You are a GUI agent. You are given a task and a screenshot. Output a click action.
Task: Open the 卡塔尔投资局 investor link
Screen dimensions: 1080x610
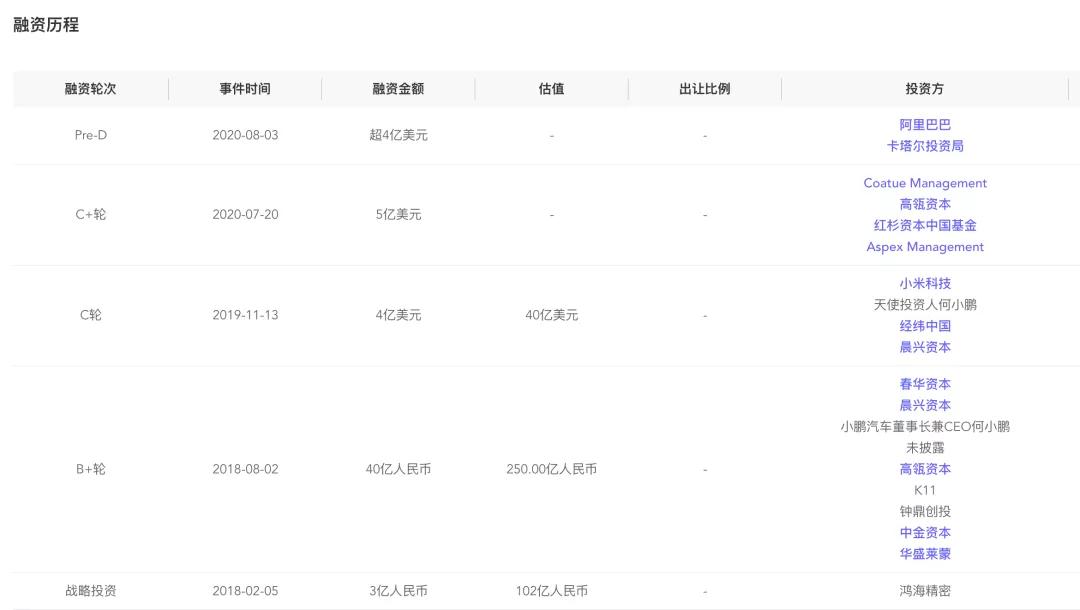tap(925, 146)
